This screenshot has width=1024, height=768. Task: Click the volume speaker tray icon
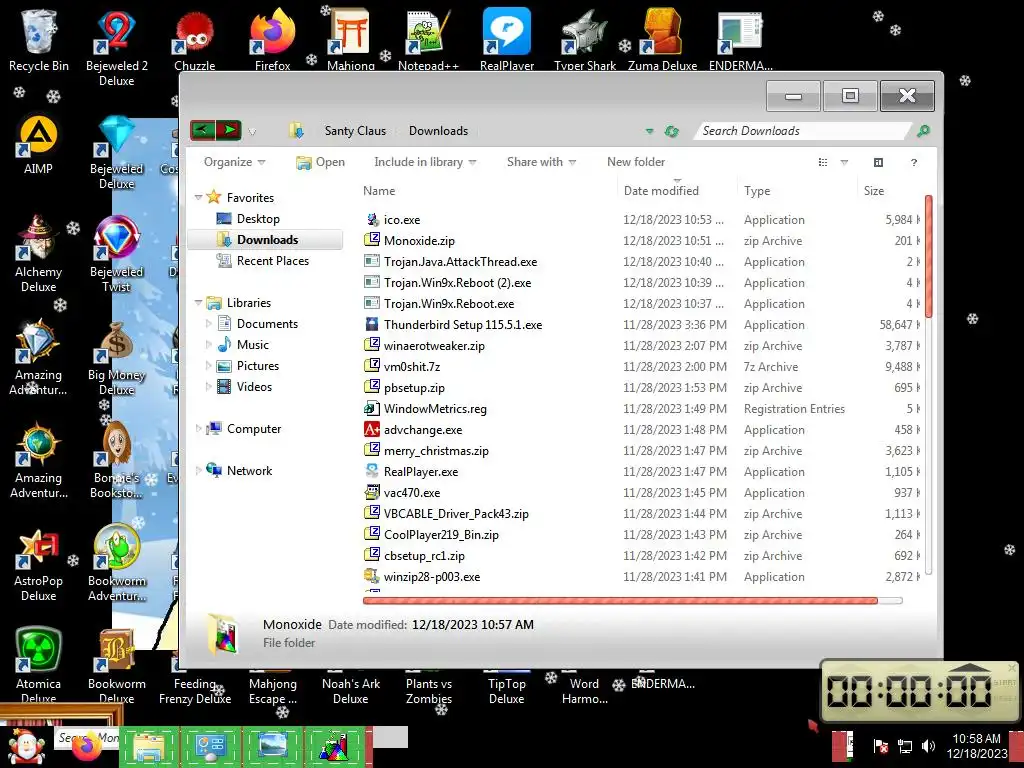(928, 745)
